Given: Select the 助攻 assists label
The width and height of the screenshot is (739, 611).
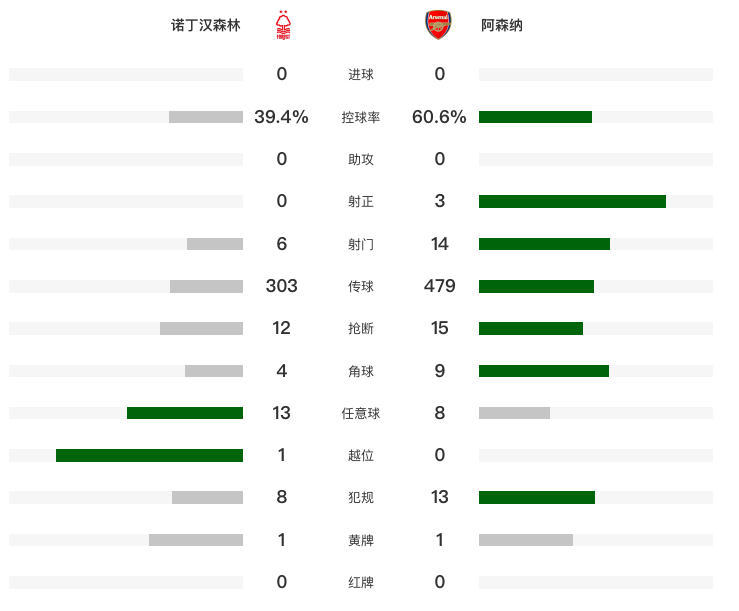Looking at the screenshot, I should coord(361,159).
